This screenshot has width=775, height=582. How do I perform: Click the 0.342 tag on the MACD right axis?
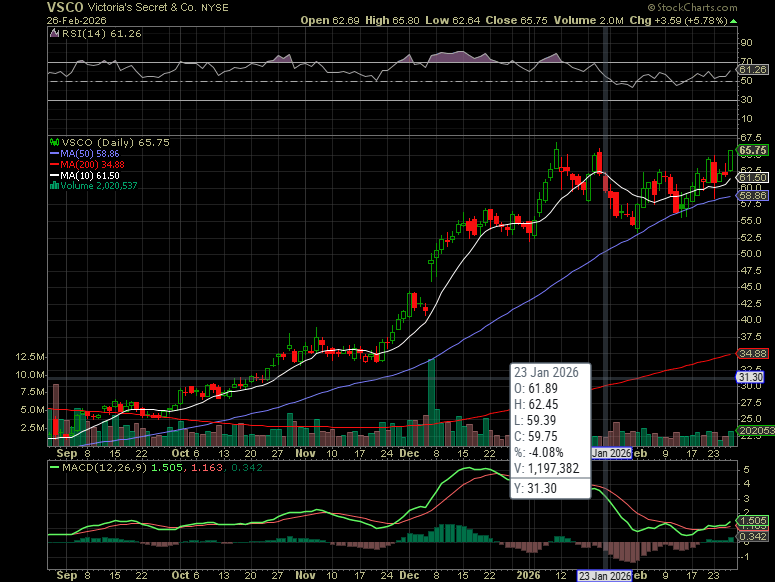tap(753, 537)
